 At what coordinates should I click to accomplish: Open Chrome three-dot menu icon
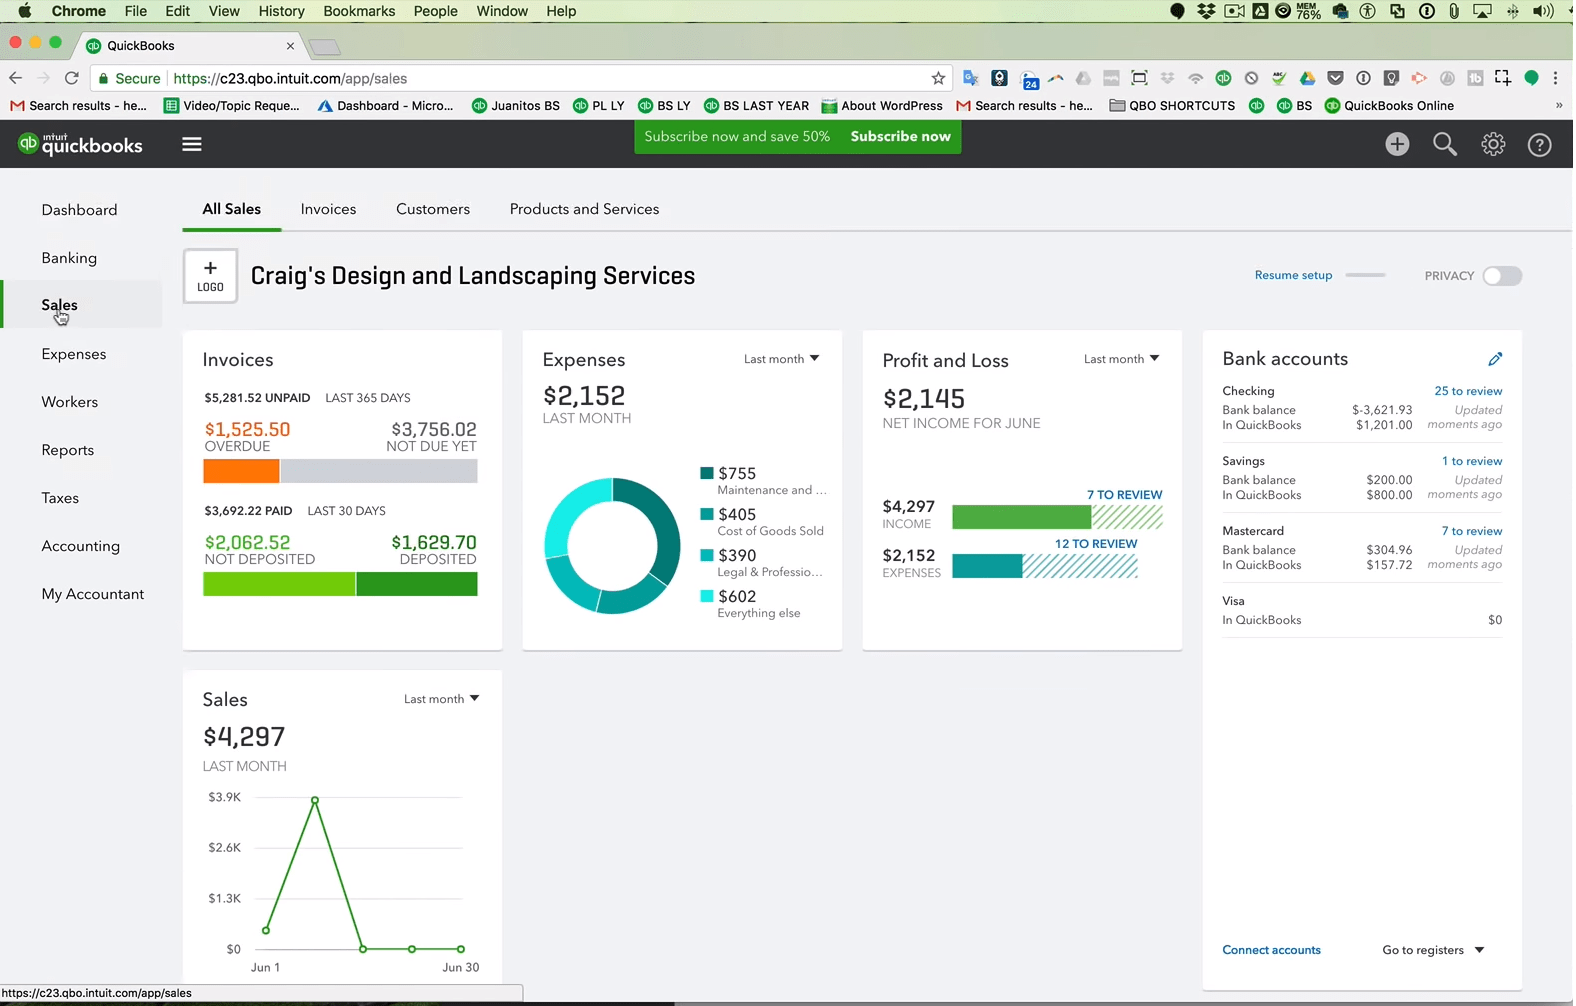point(1556,78)
